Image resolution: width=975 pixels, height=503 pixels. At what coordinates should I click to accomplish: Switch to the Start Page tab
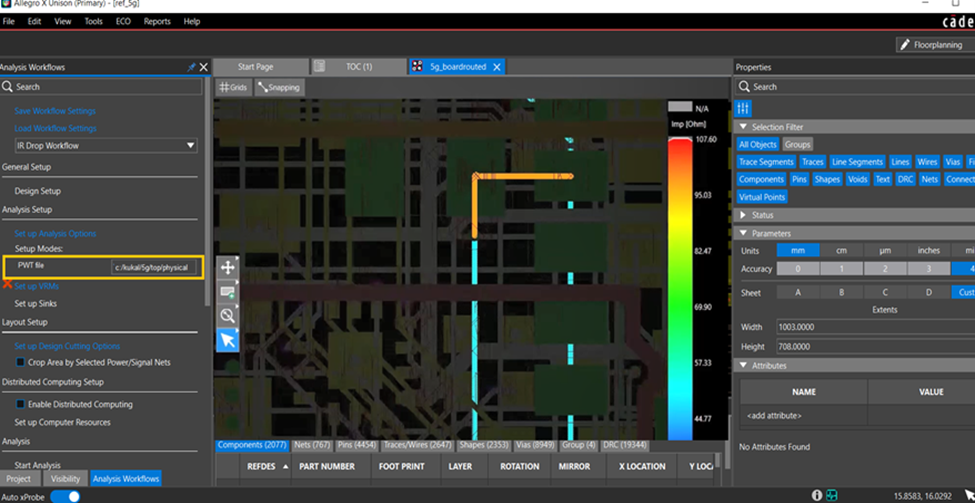[x=261, y=67]
